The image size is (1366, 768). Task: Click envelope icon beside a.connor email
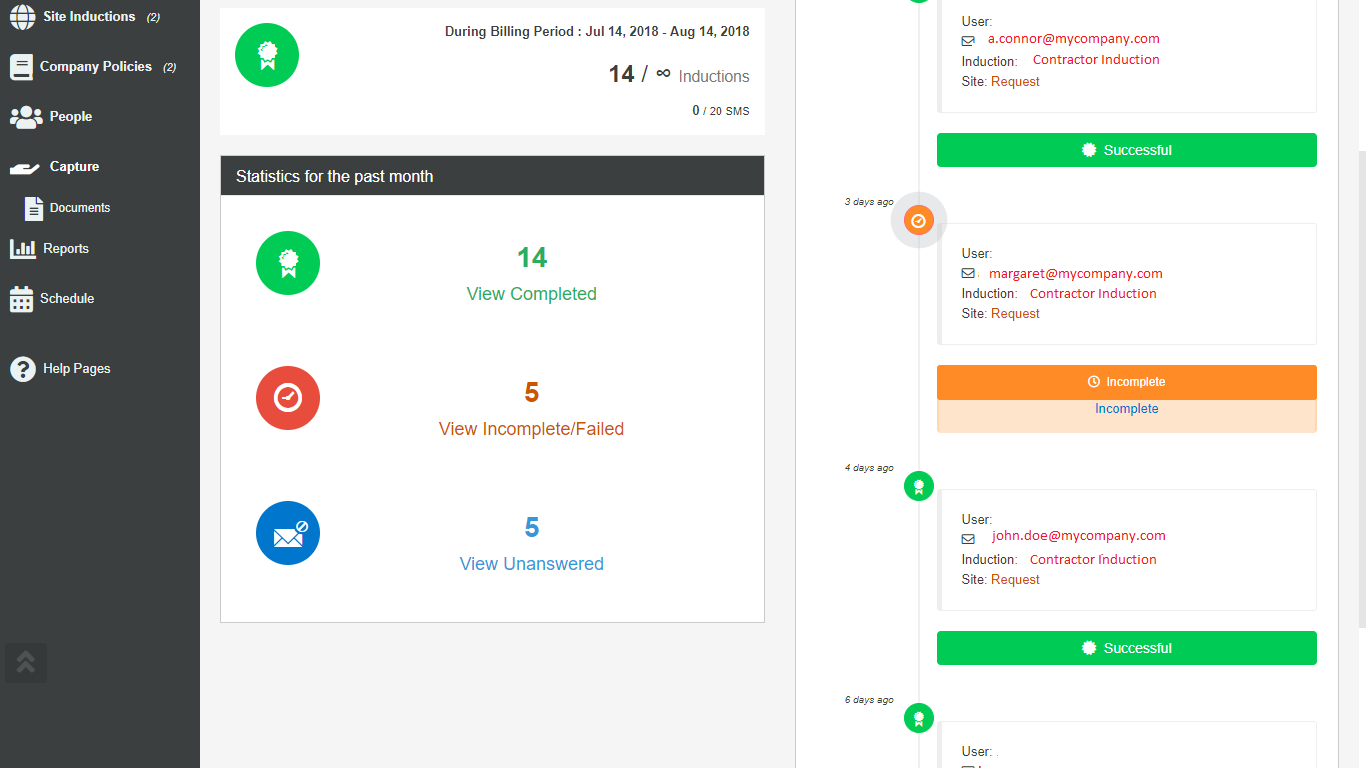[968, 41]
